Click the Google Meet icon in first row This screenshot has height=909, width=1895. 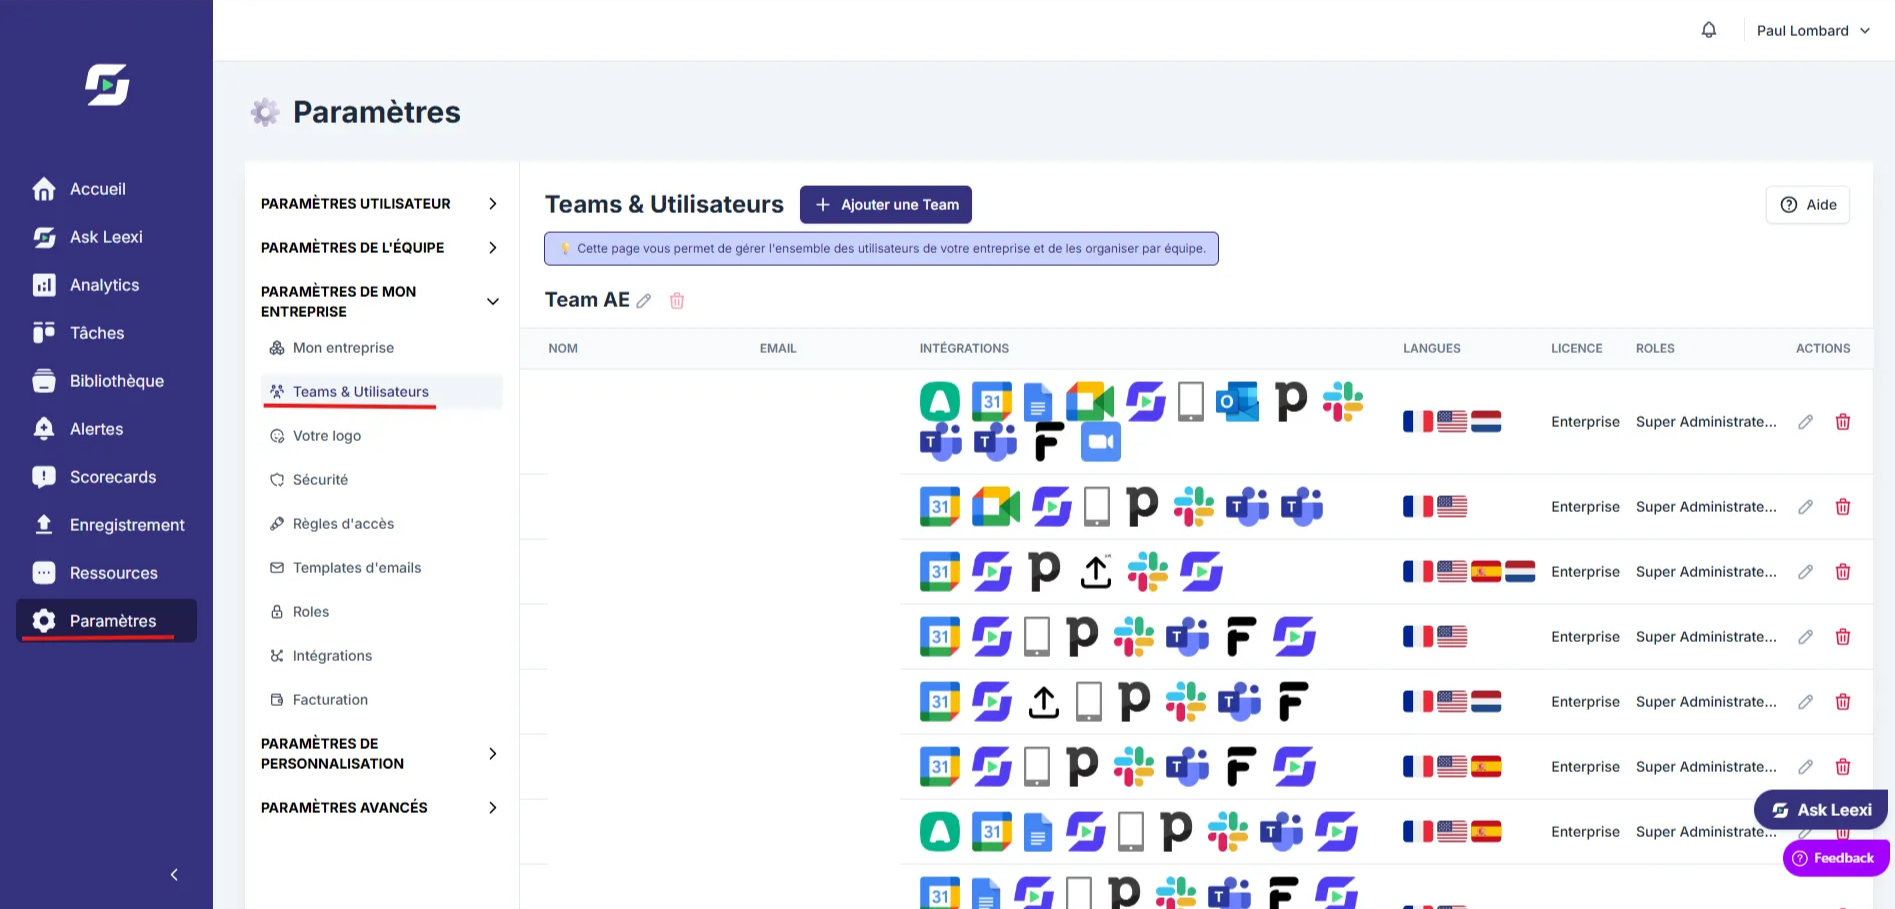click(1090, 402)
